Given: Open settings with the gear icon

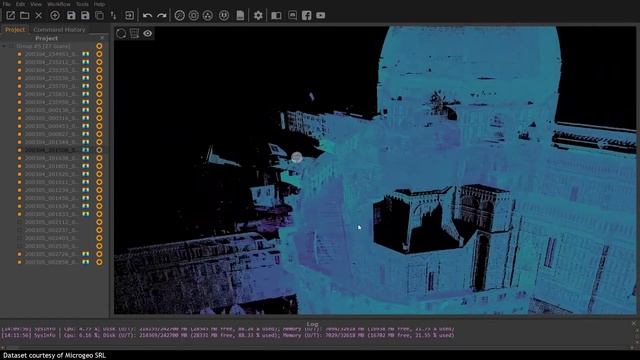Looking at the screenshot, I should [258, 16].
